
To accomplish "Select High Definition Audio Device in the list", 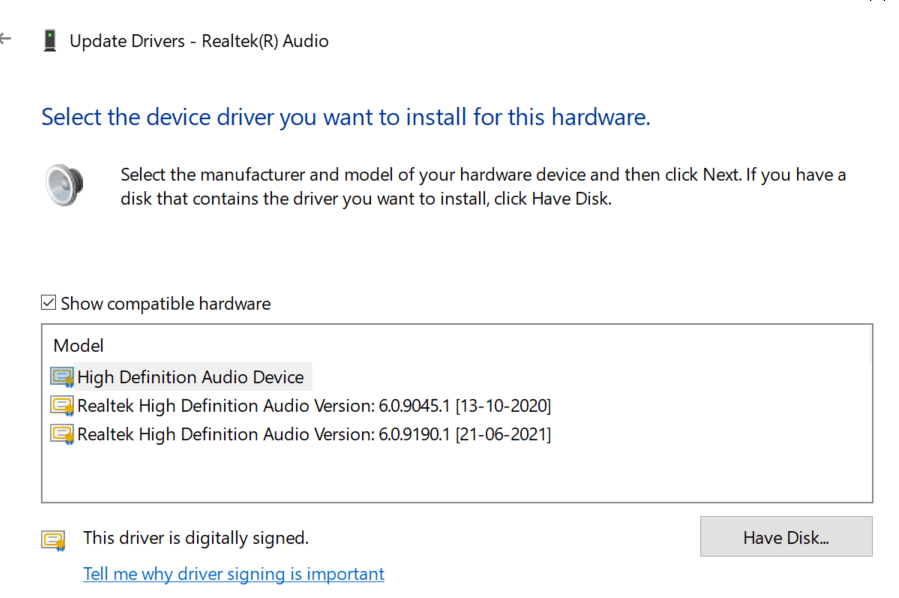I will click(190, 377).
